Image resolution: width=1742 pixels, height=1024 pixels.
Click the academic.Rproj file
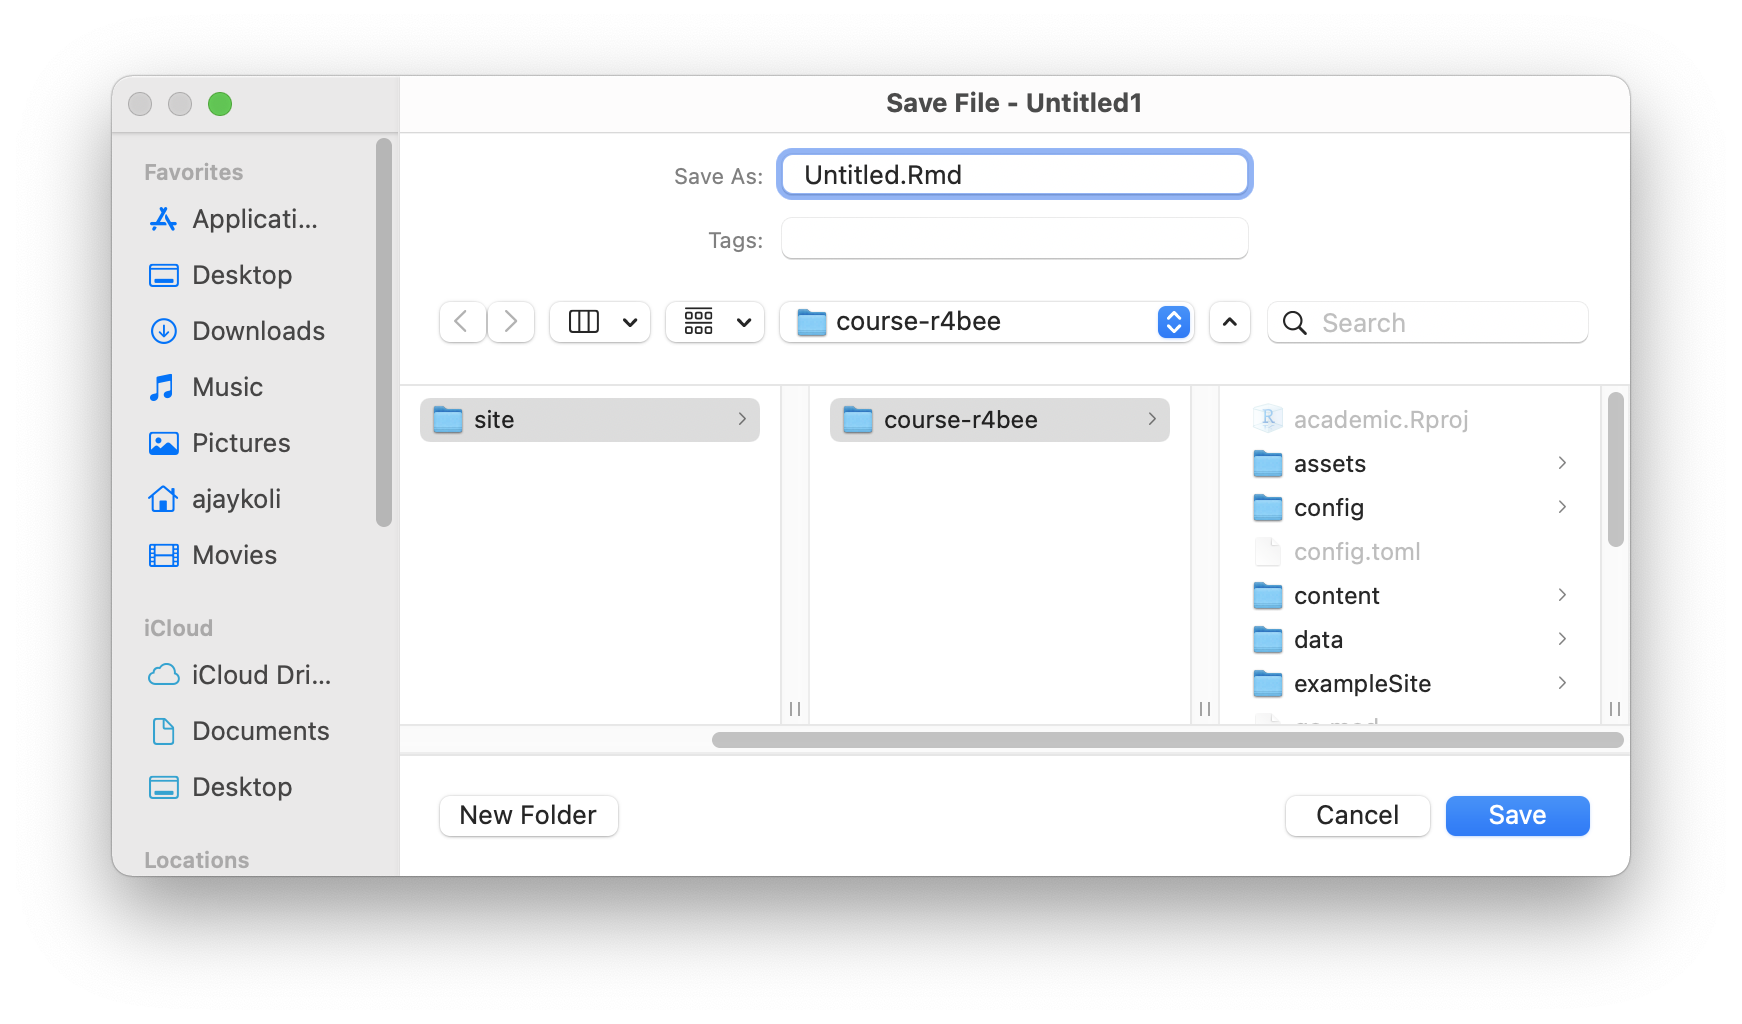[x=1410, y=420]
